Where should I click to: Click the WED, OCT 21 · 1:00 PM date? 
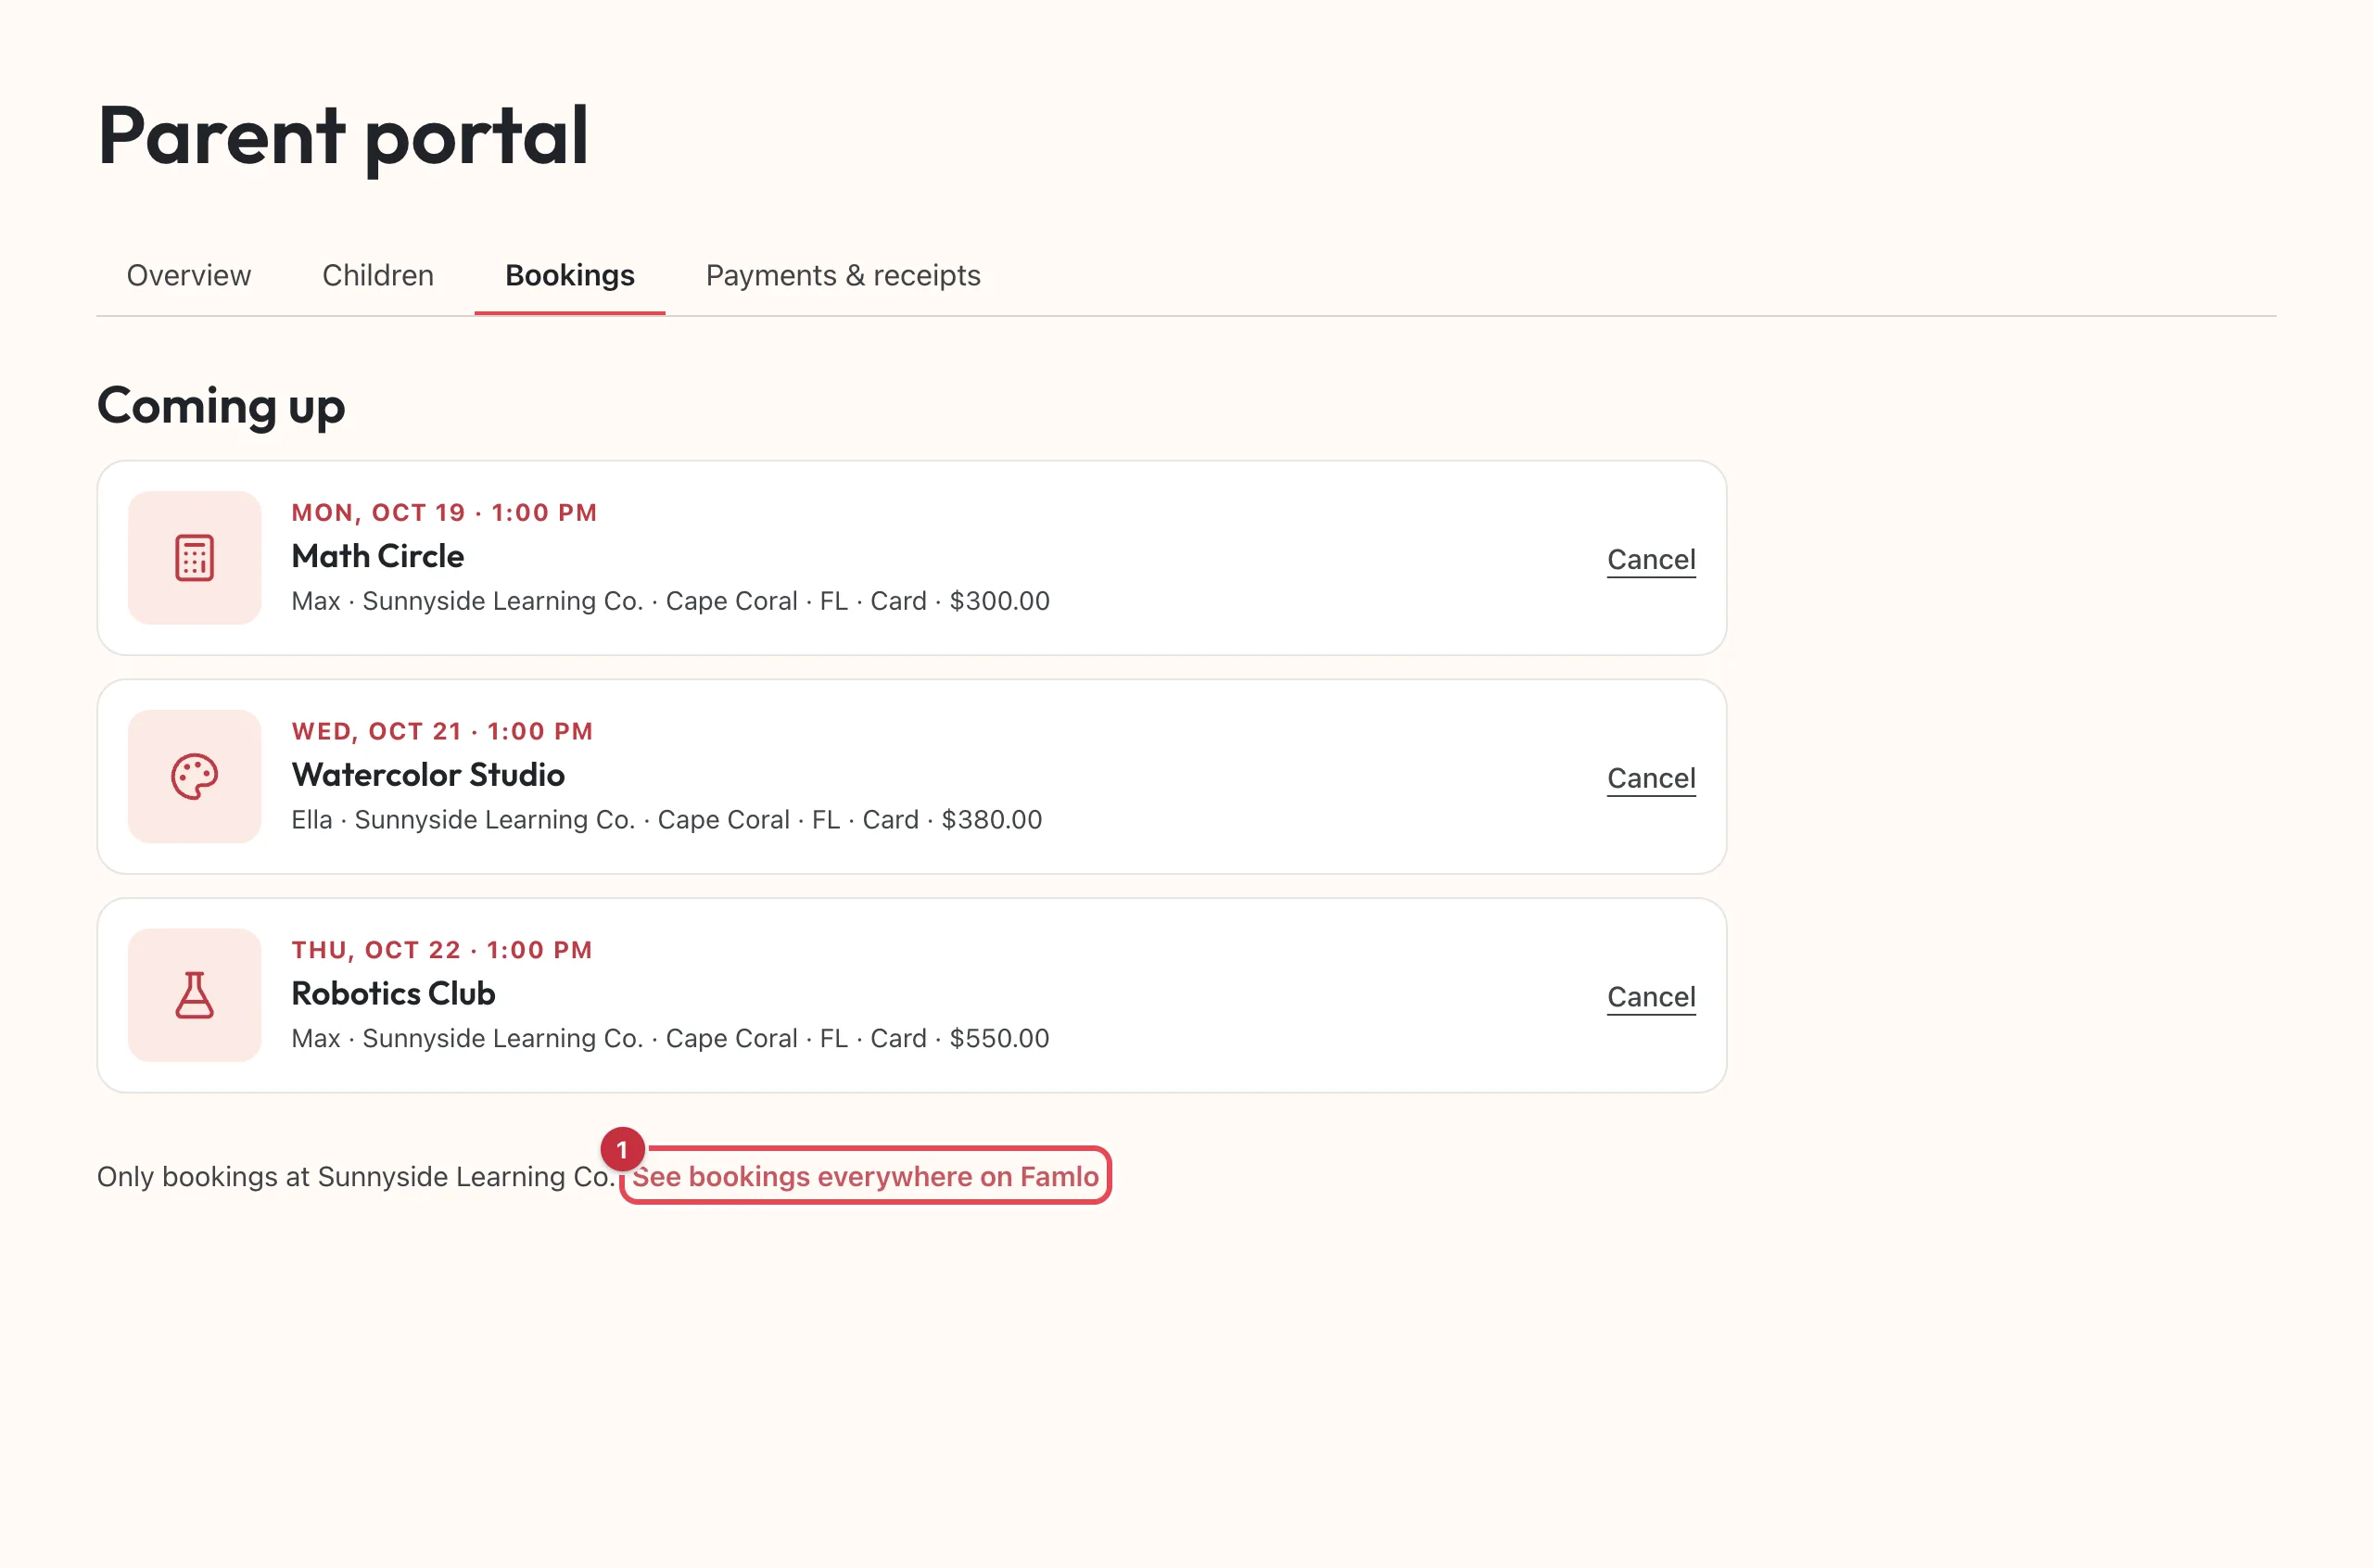point(442,731)
